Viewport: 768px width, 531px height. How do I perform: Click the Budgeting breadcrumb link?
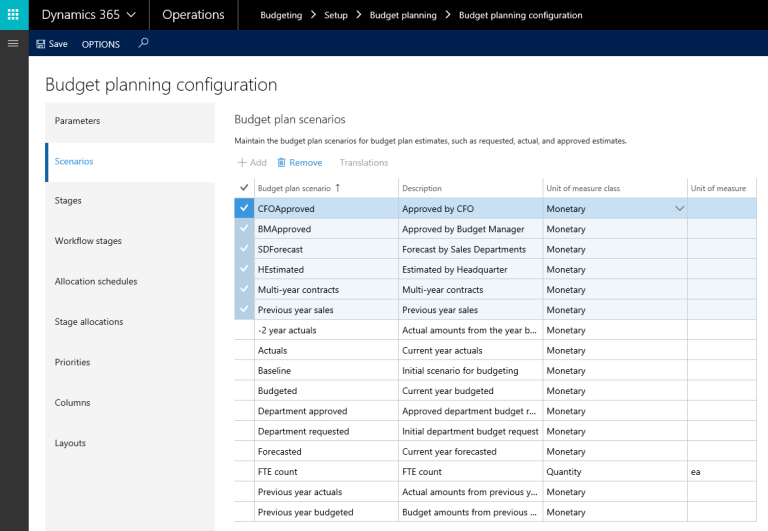(x=282, y=15)
